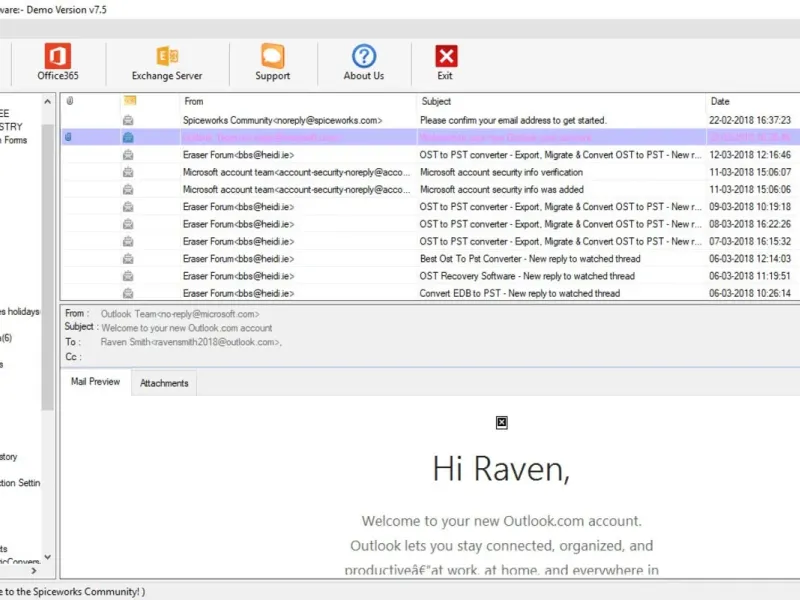Click envelope icon of OST Recovery Software email

click(128, 276)
